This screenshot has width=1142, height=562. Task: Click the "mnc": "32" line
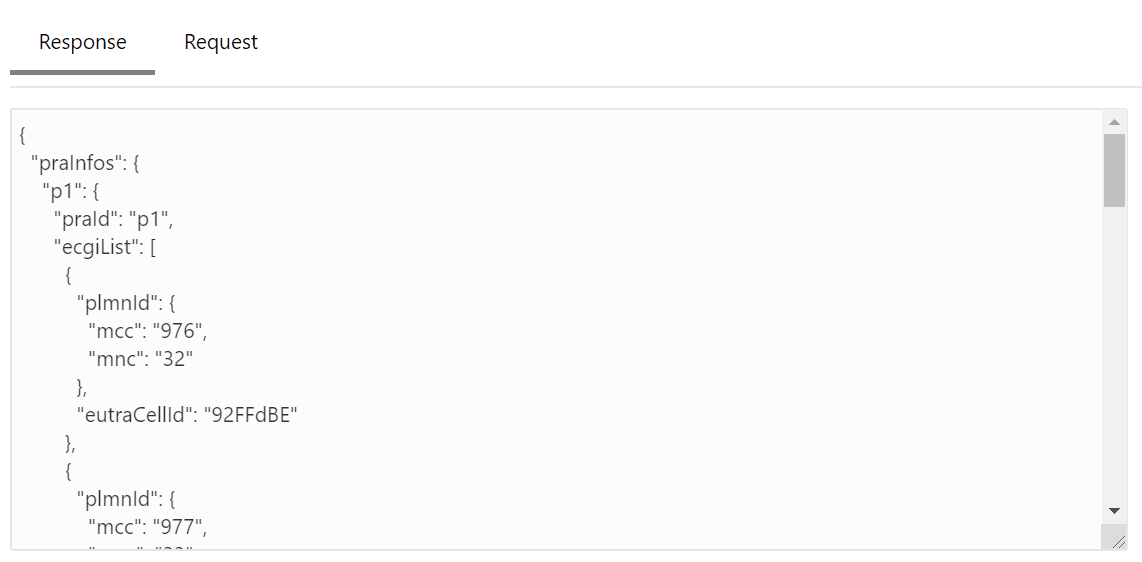(x=140, y=358)
